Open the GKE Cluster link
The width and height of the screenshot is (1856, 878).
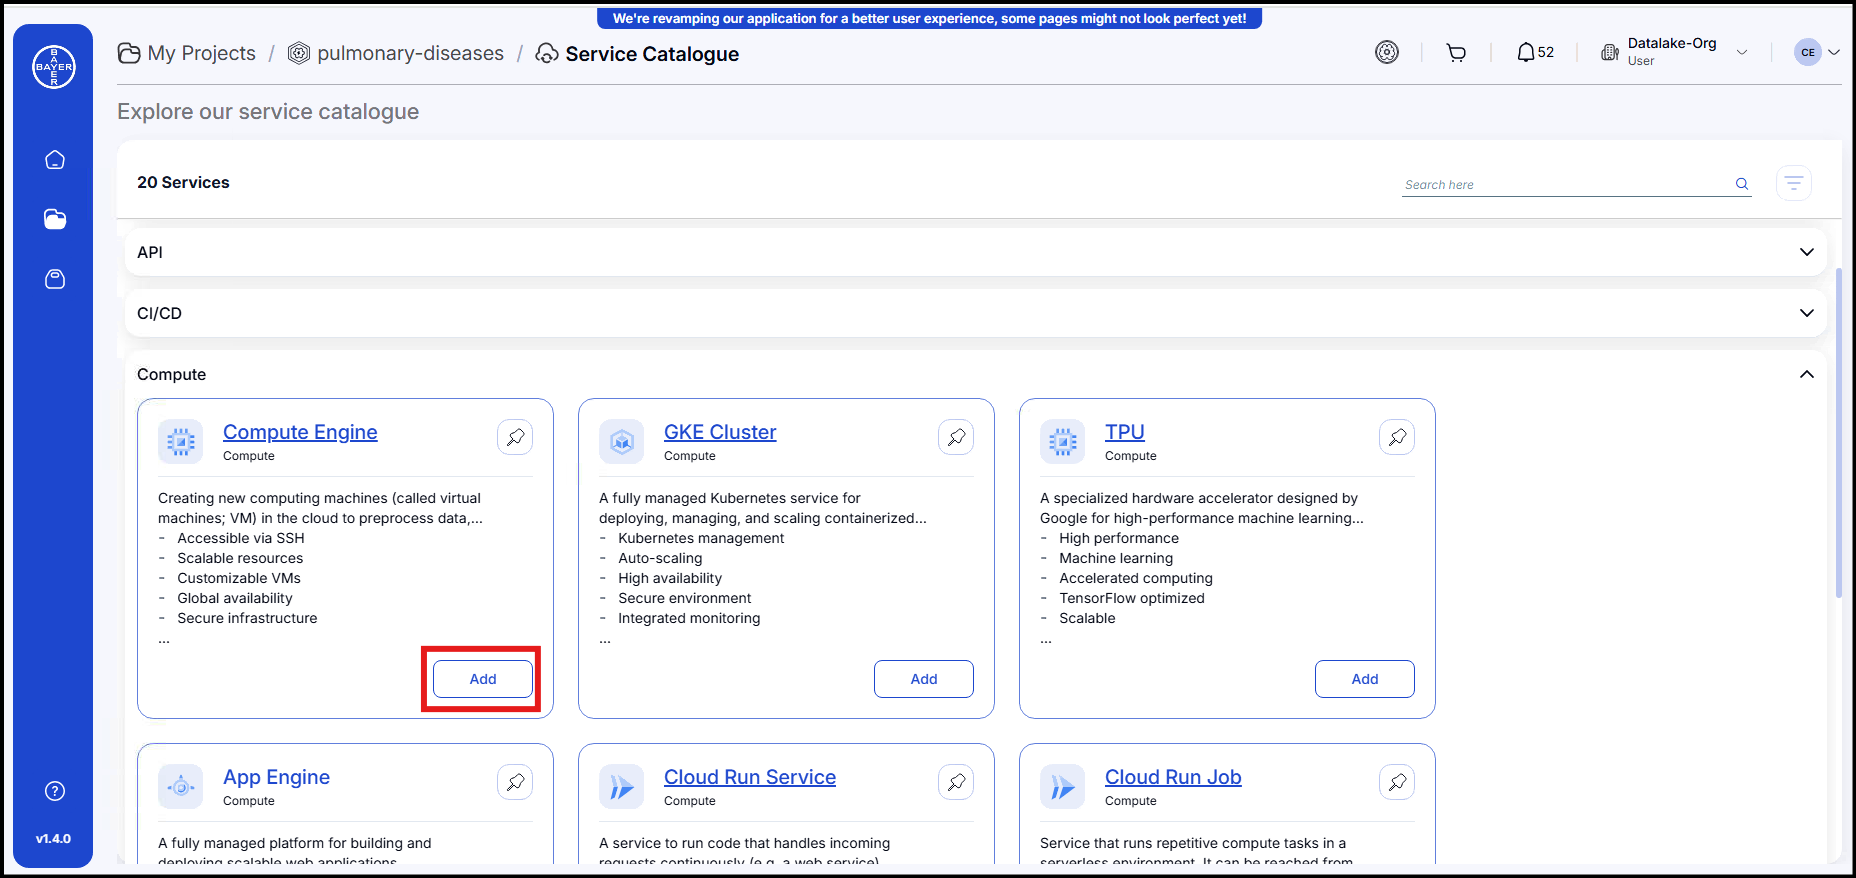point(720,432)
